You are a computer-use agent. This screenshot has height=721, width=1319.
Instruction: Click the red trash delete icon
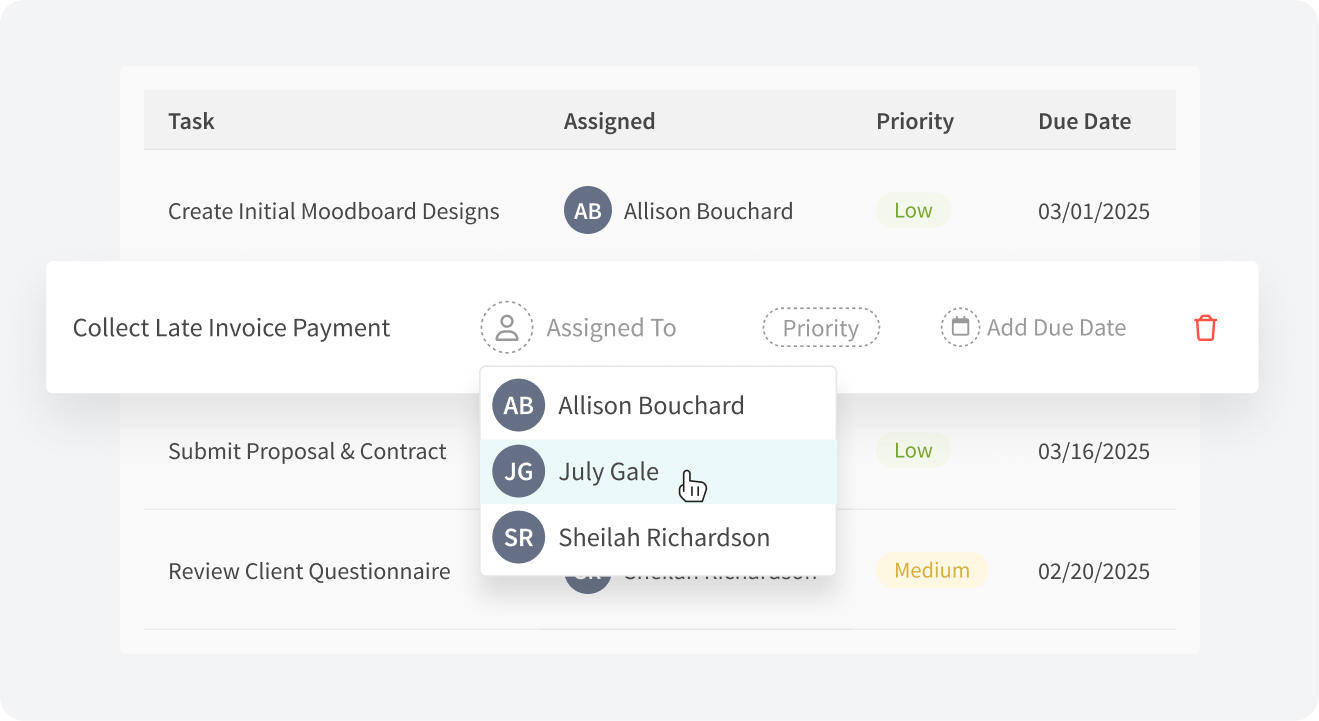1206,328
